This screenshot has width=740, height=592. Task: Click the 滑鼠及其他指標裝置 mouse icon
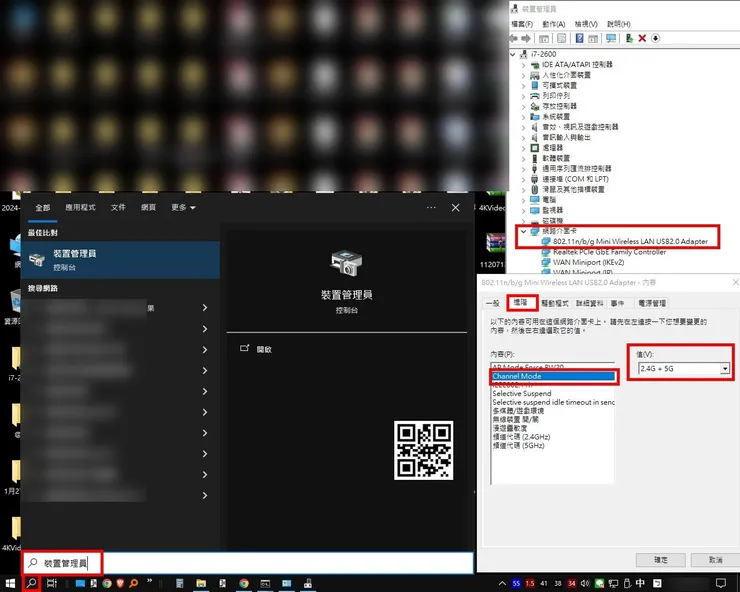[535, 189]
